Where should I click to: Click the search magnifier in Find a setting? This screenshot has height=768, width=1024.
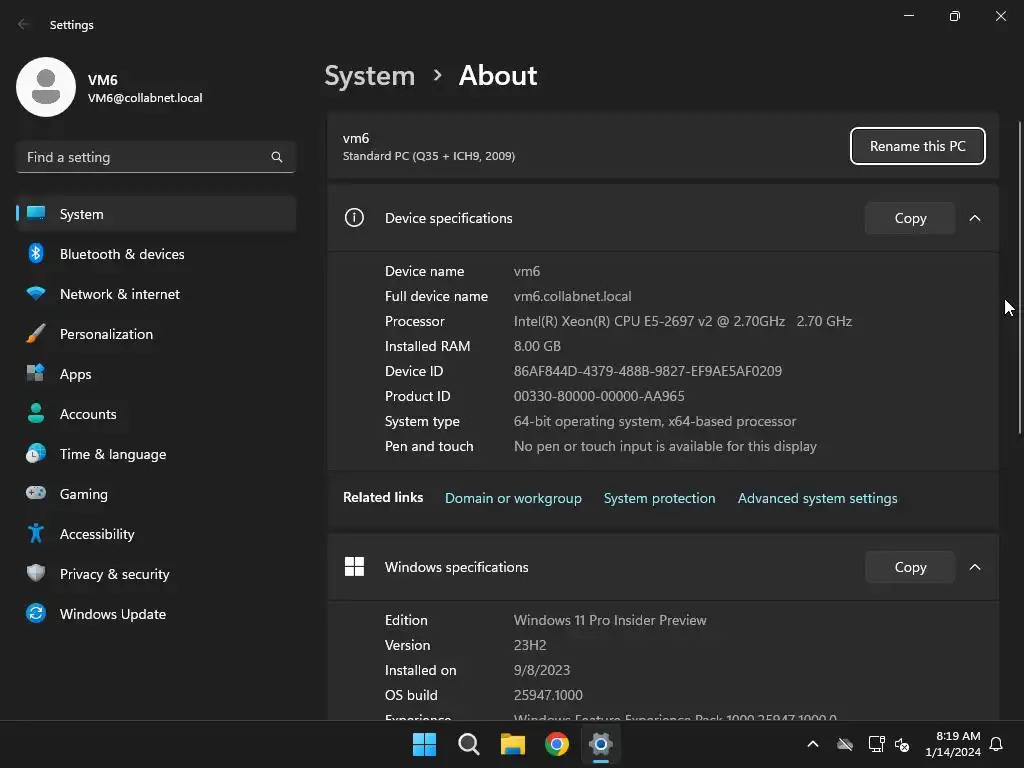coord(277,157)
